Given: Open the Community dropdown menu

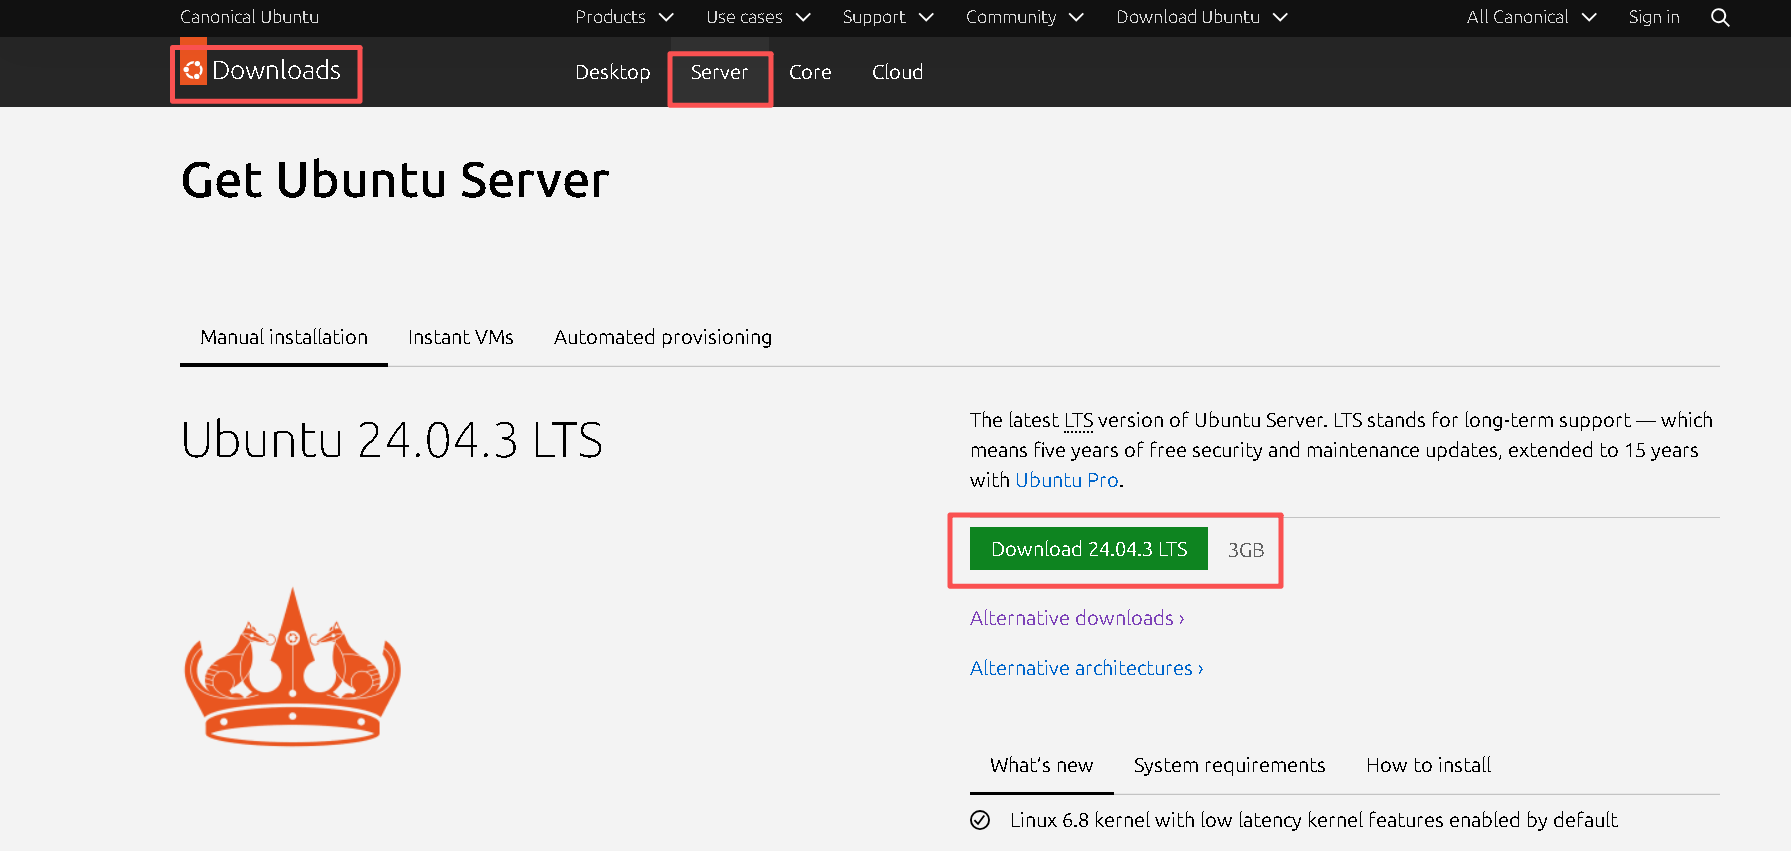Looking at the screenshot, I should pos(1024,17).
